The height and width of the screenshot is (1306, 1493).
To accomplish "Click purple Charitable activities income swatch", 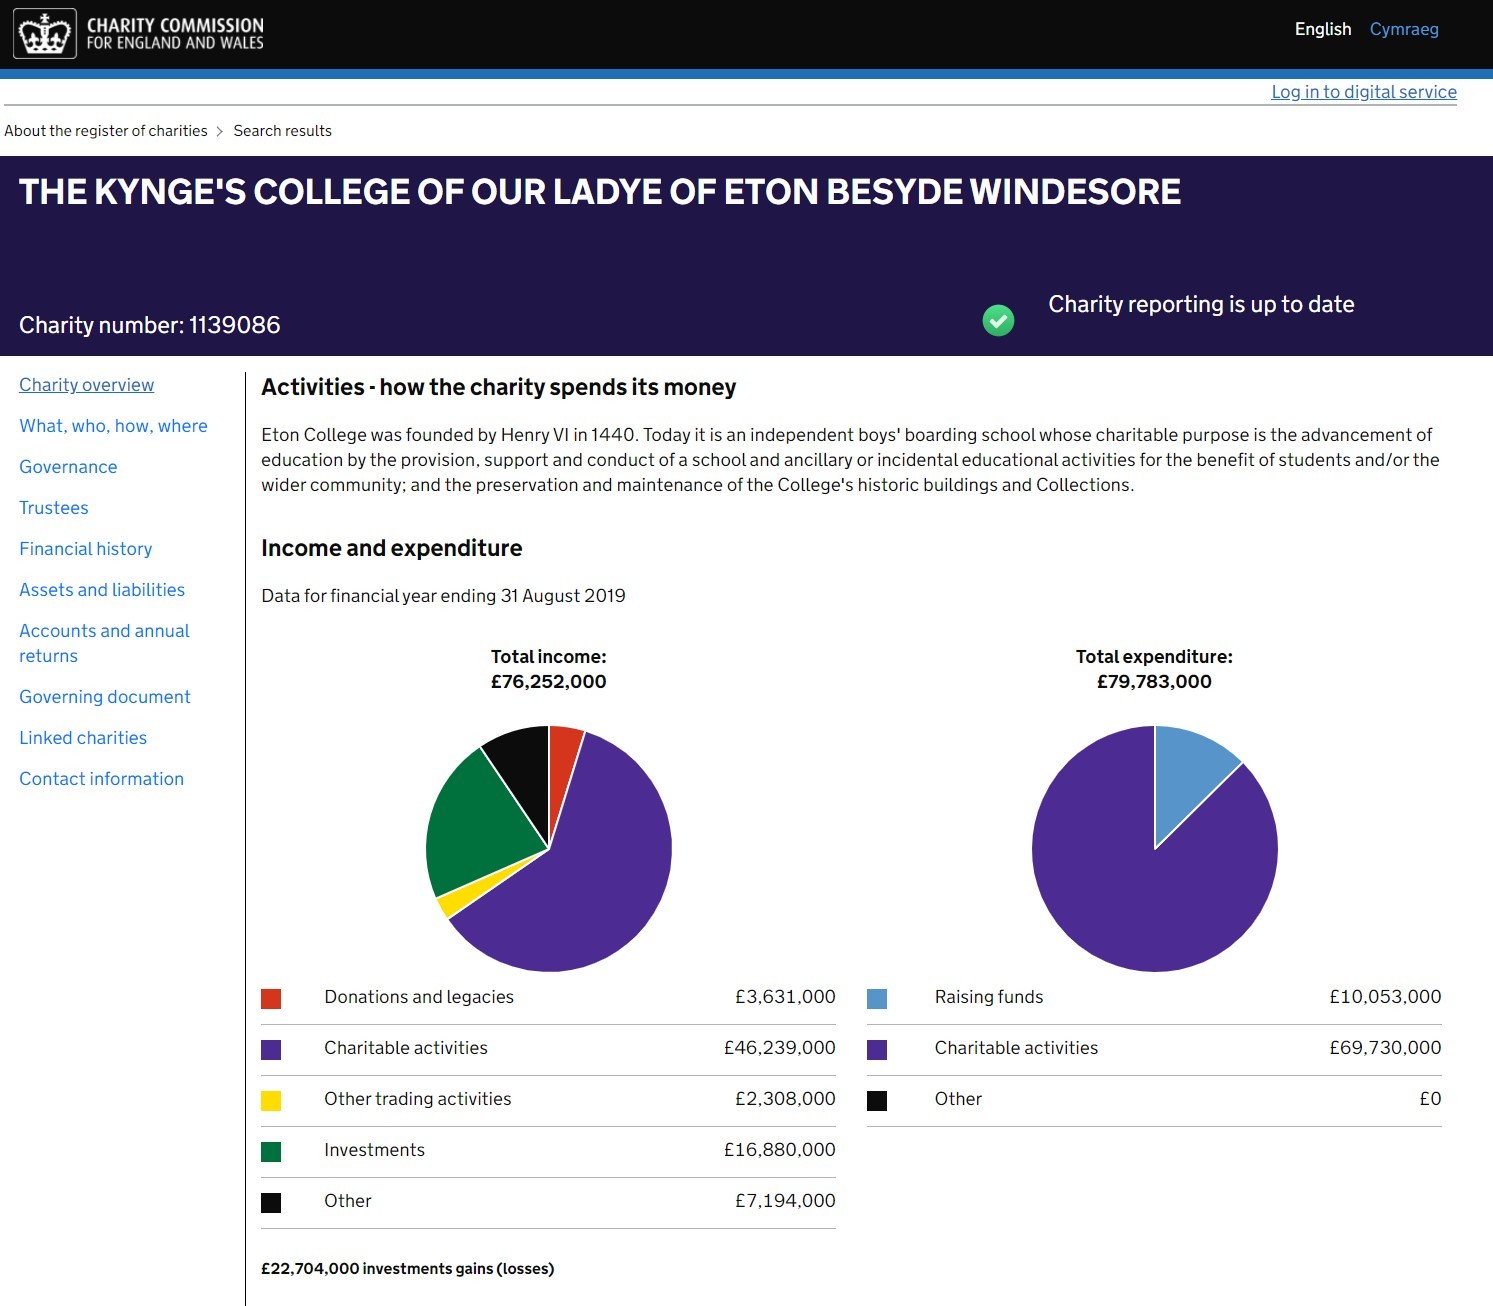I will (271, 1050).
